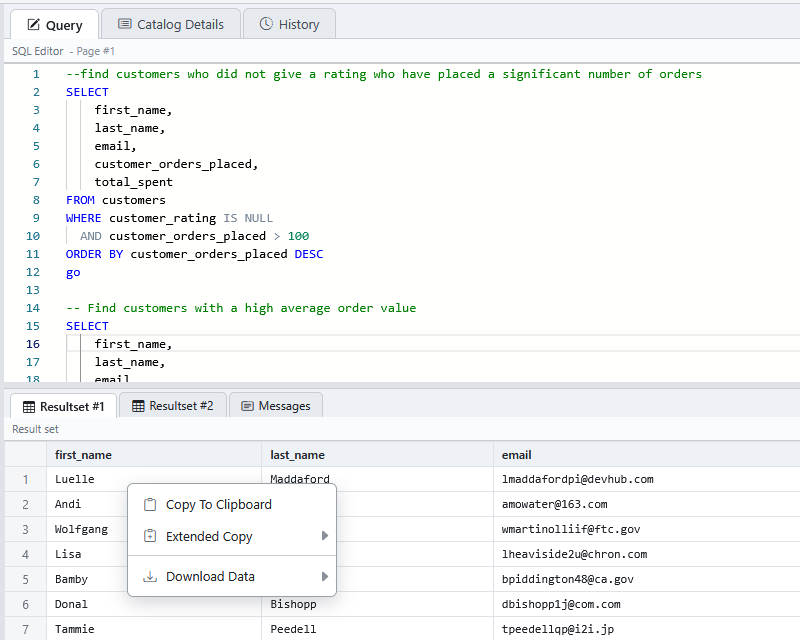
Task: Click the 'go' statement on line 12
Action: coord(73,273)
